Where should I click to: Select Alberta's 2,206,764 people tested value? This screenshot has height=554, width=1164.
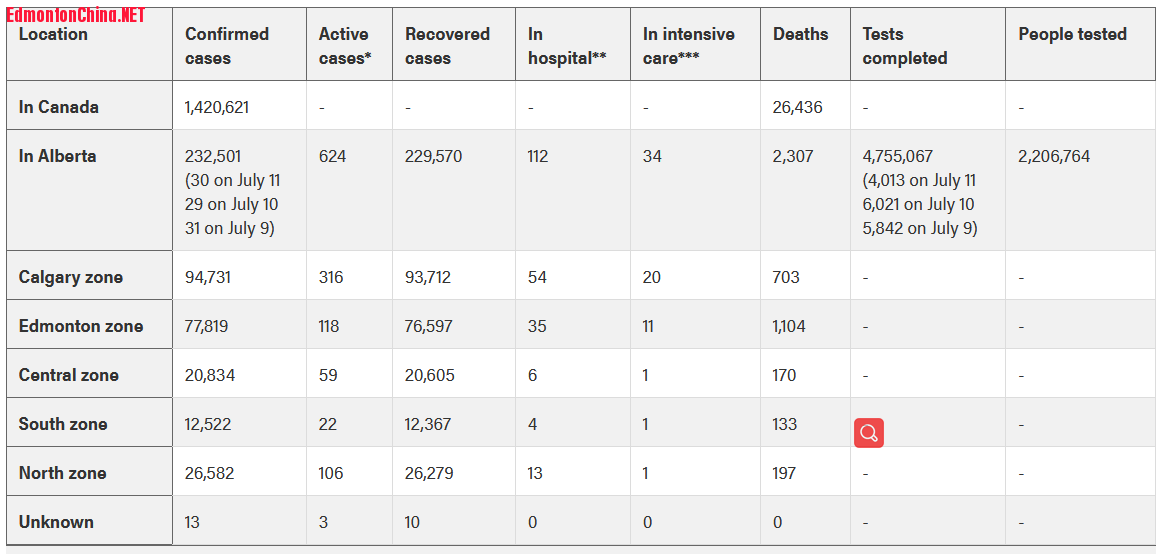pos(1054,156)
